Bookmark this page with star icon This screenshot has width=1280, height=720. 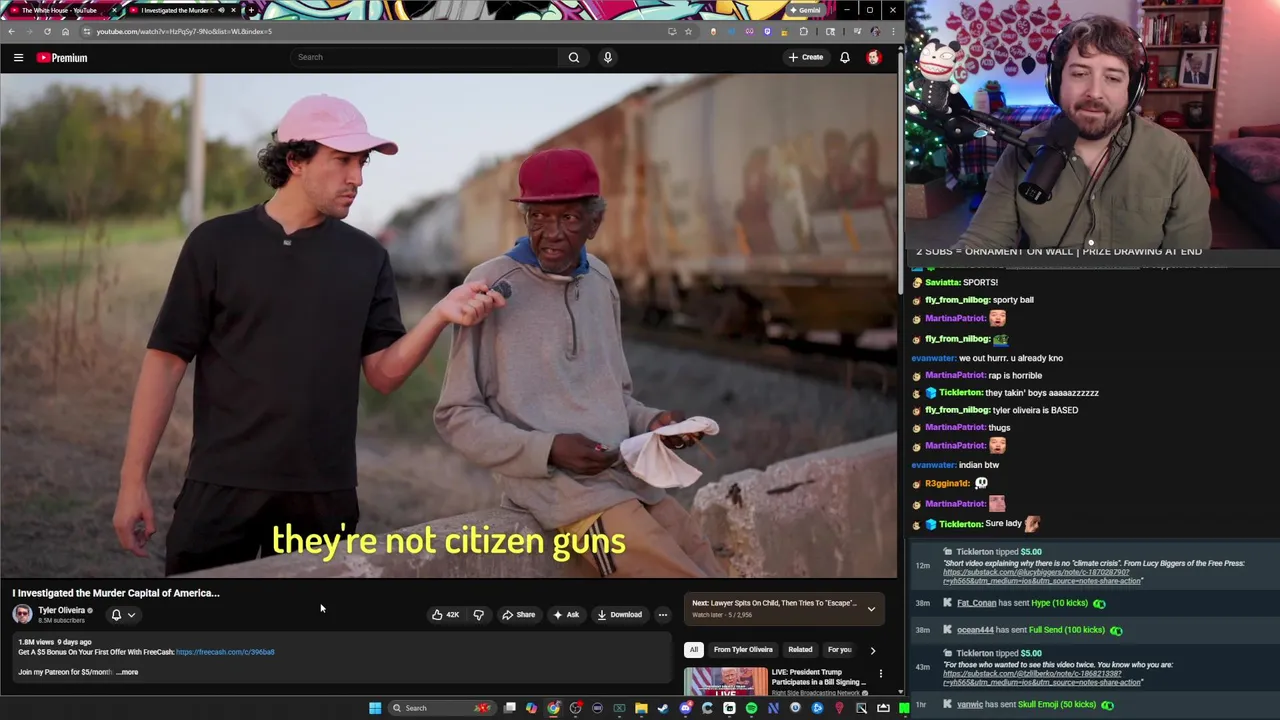pyautogui.click(x=688, y=31)
